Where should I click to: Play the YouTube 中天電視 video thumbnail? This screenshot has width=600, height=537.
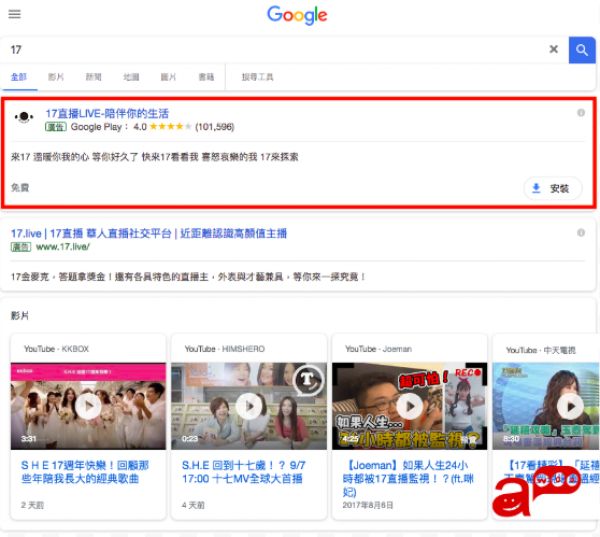click(x=546, y=406)
